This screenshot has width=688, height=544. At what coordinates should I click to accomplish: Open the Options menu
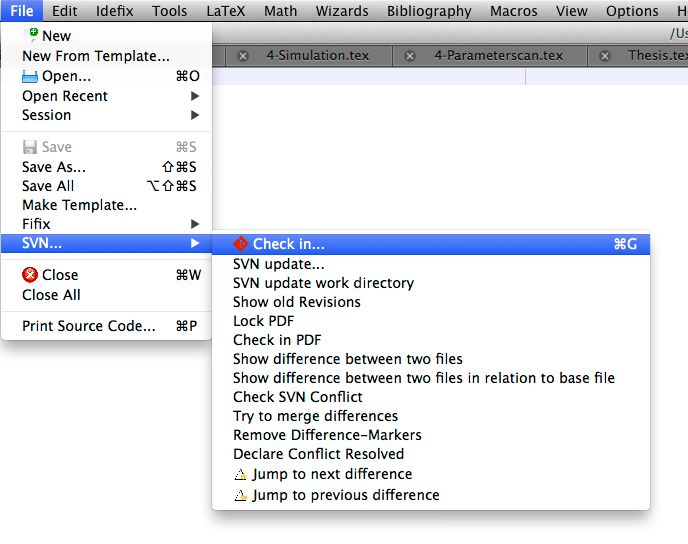click(632, 11)
